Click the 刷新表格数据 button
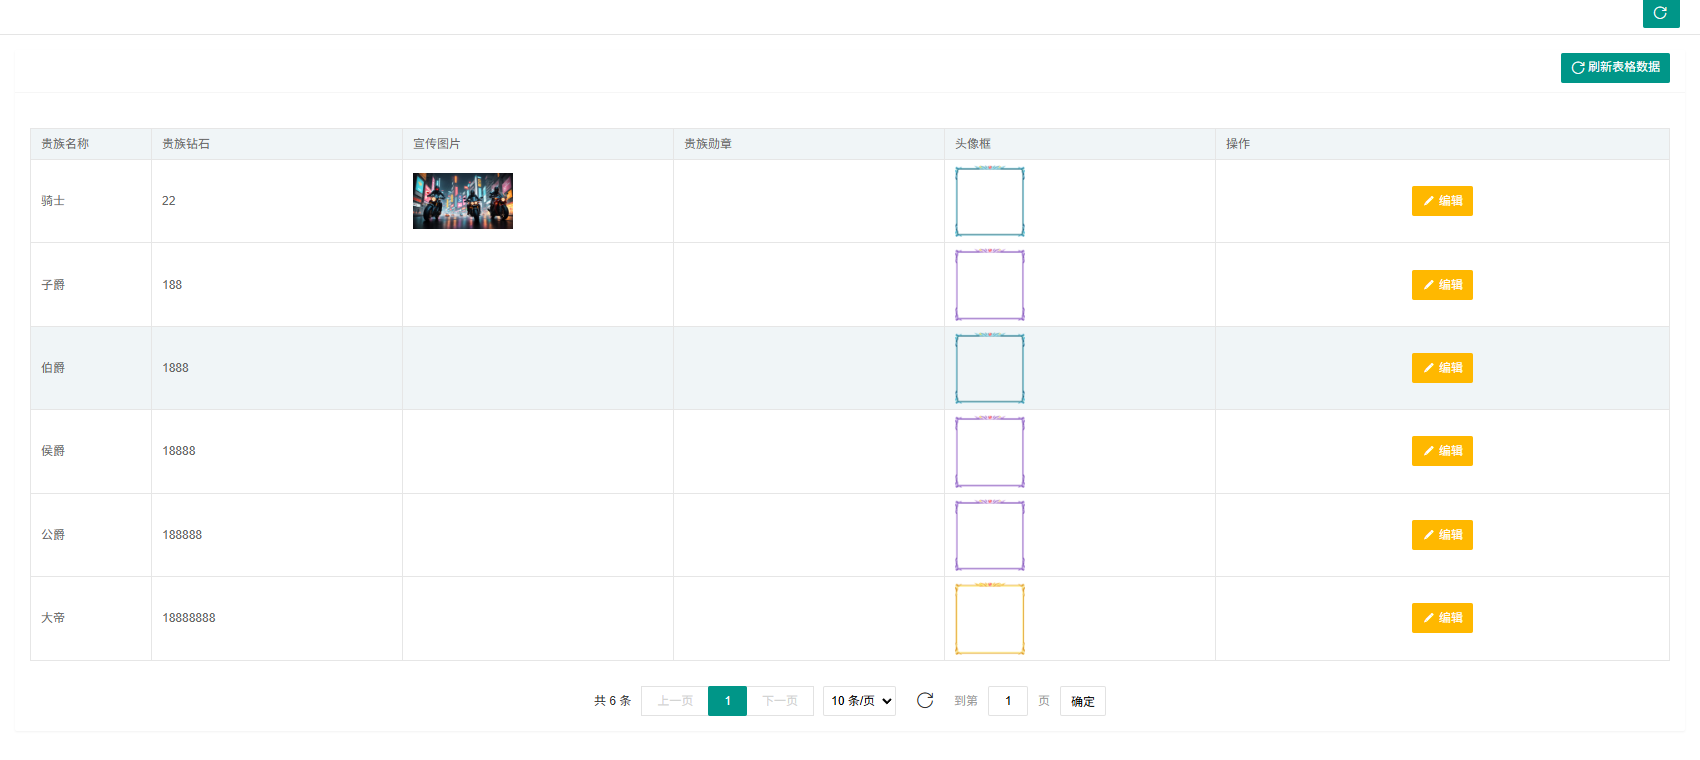This screenshot has width=1700, height=760. click(1615, 67)
